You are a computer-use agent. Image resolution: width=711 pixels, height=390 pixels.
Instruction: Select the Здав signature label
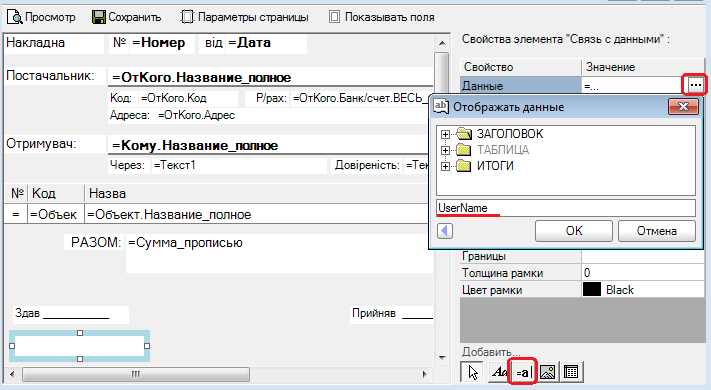(71, 314)
